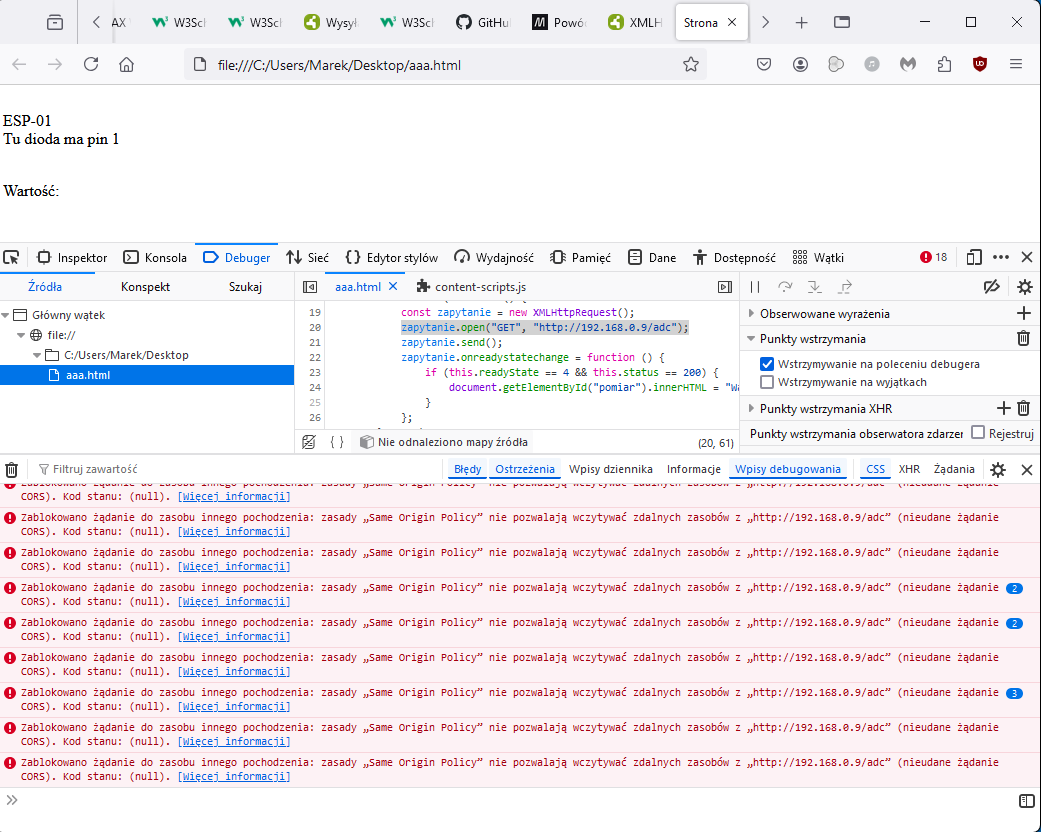This screenshot has height=832, width=1041.
Task: Toggle Żądania console filter
Action: (x=953, y=469)
